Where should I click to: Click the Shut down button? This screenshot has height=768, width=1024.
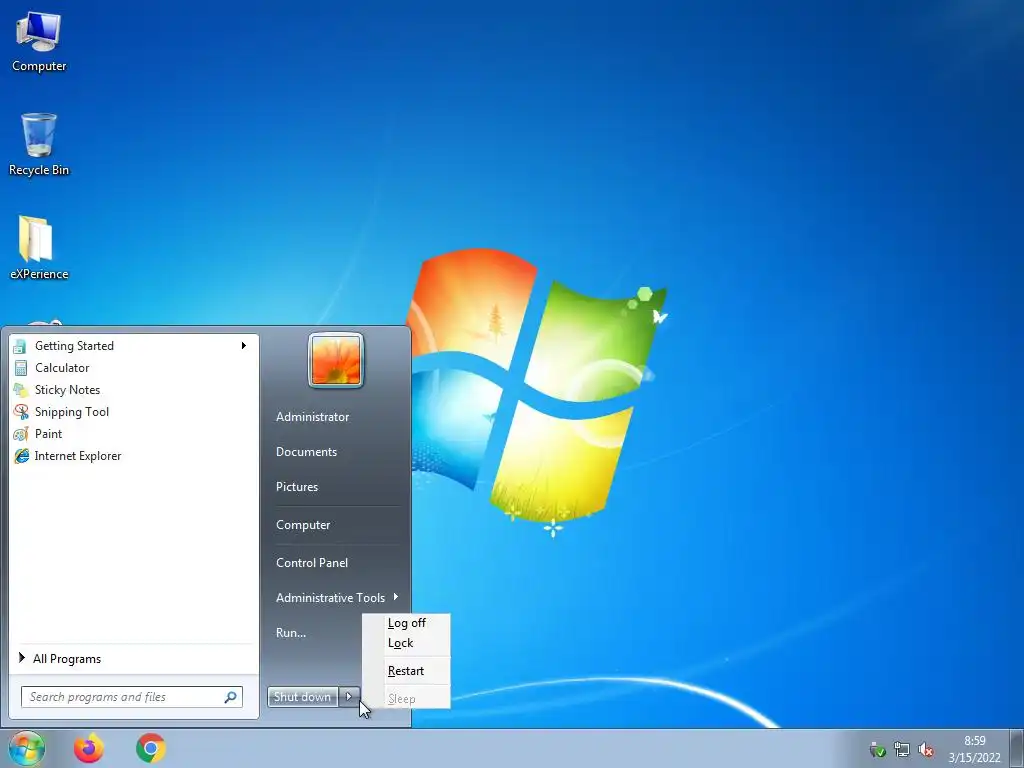[x=302, y=697]
